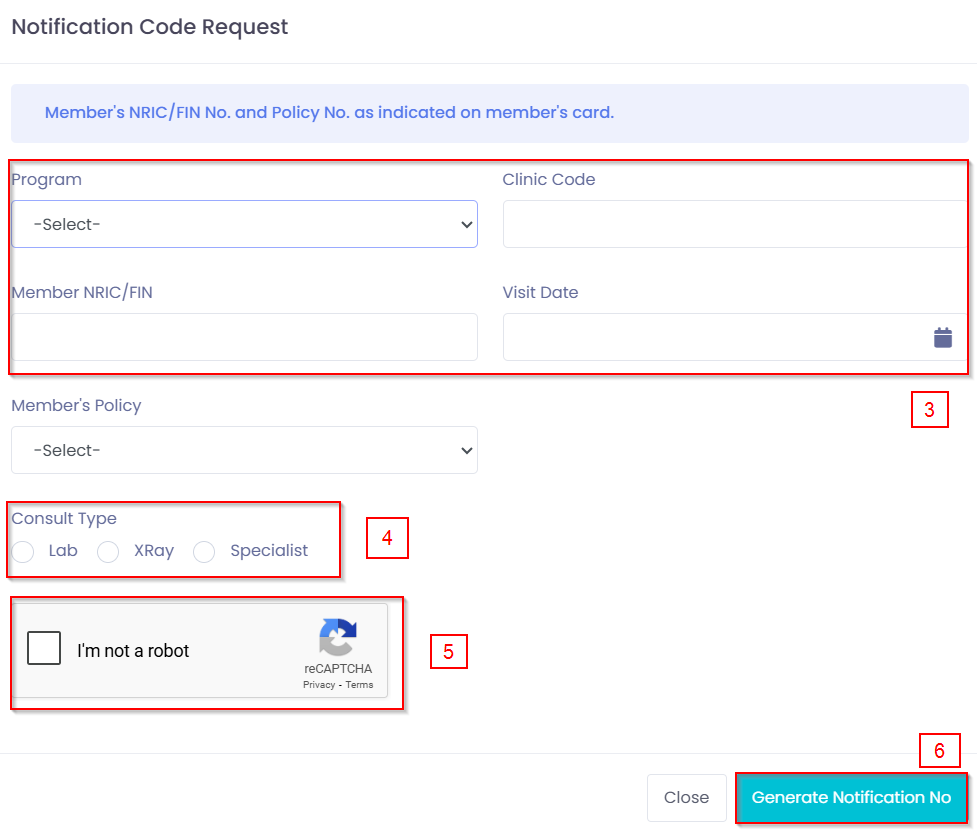The height and width of the screenshot is (832, 977).
Task: Click the Member NRIC/FIN input field
Action: 244,337
